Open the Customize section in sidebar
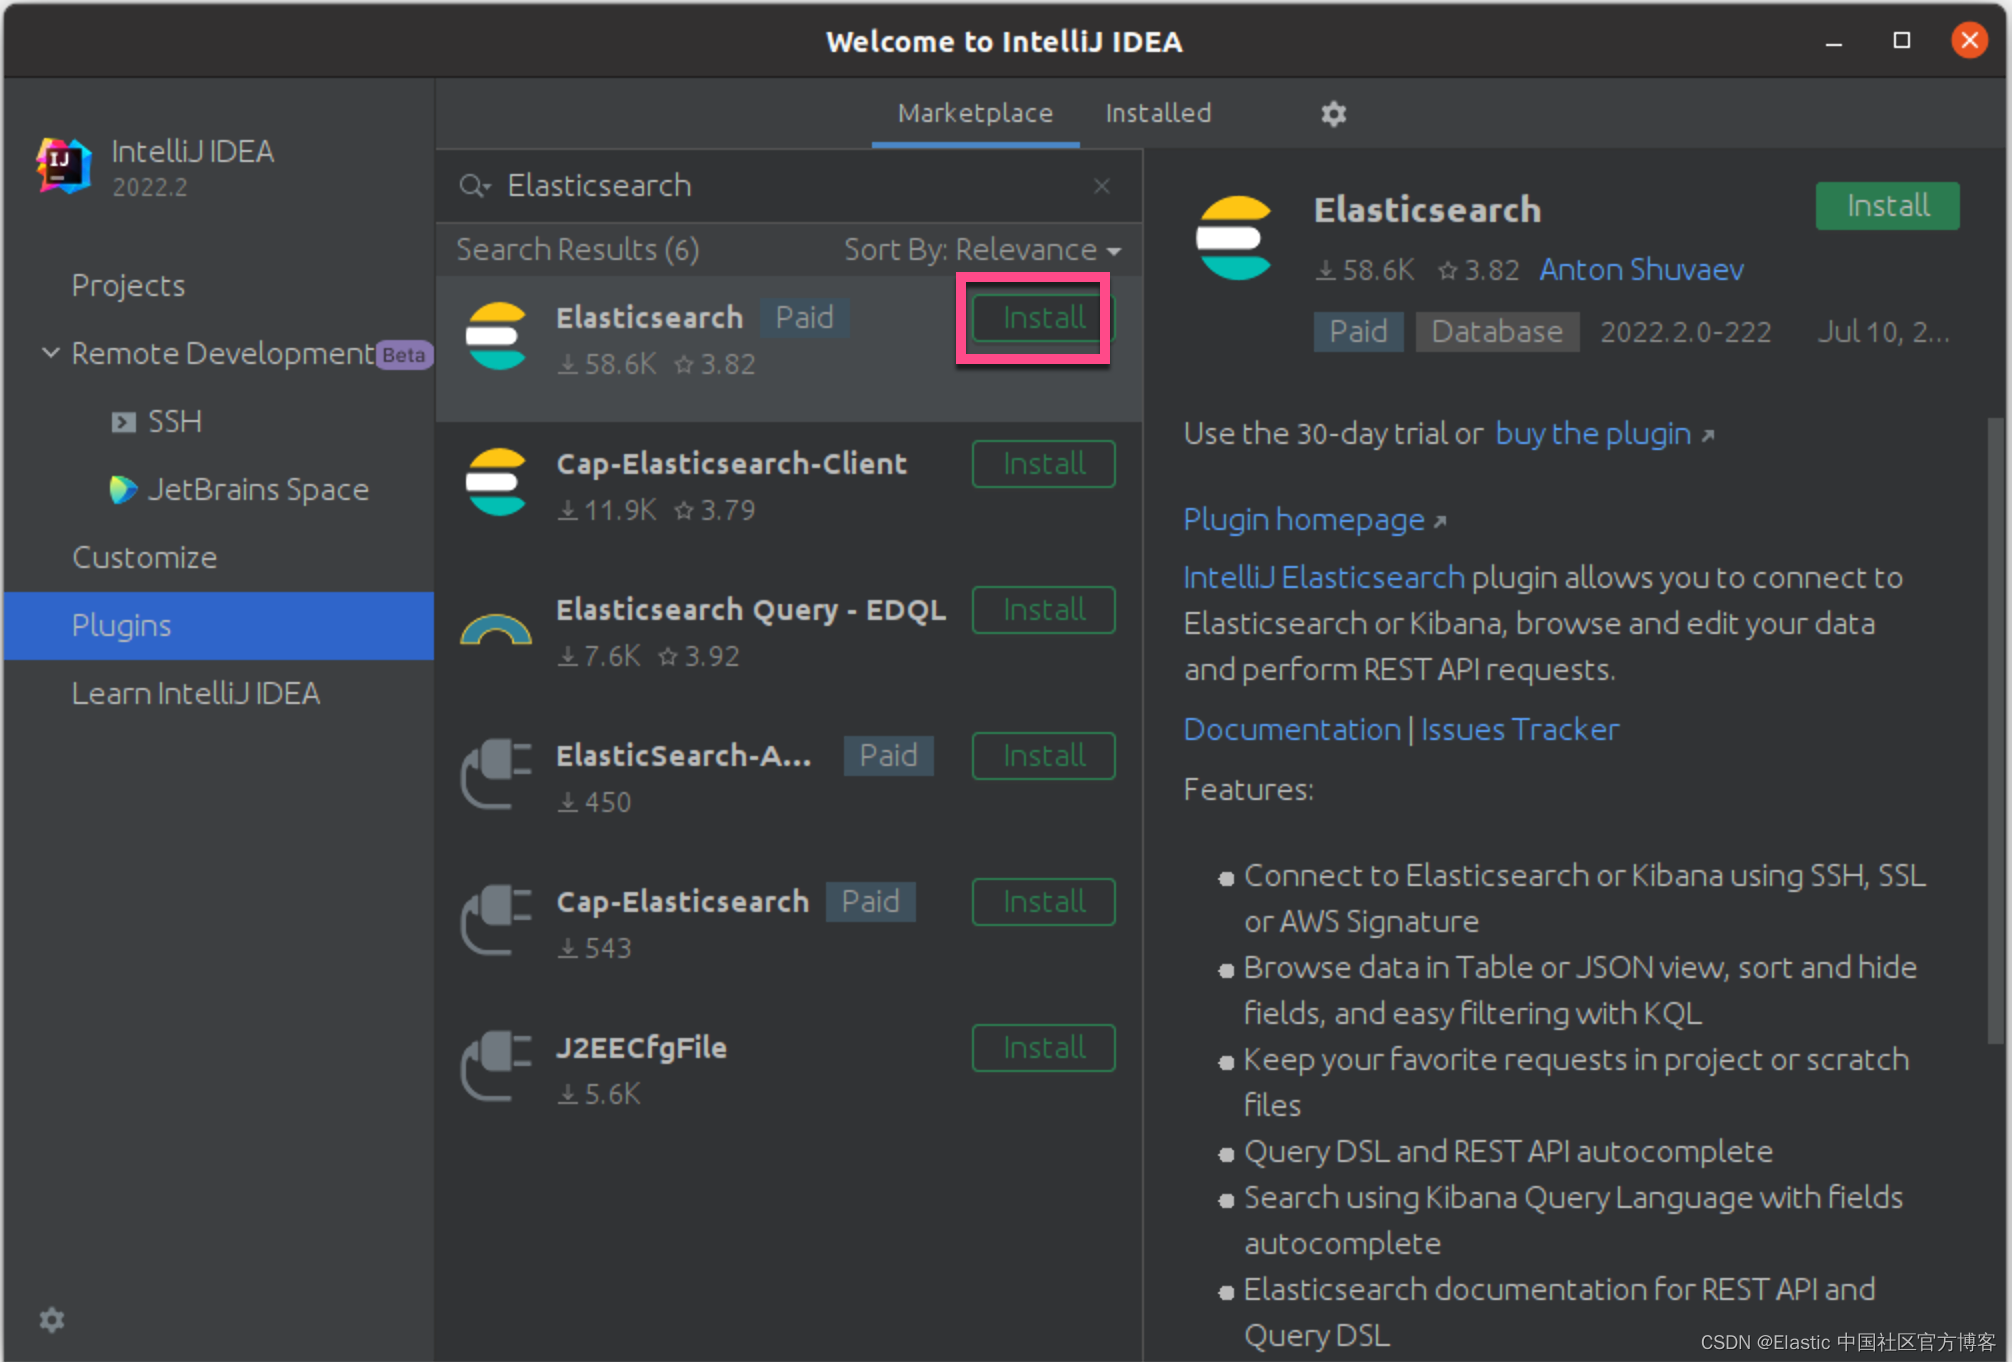 tap(144, 558)
